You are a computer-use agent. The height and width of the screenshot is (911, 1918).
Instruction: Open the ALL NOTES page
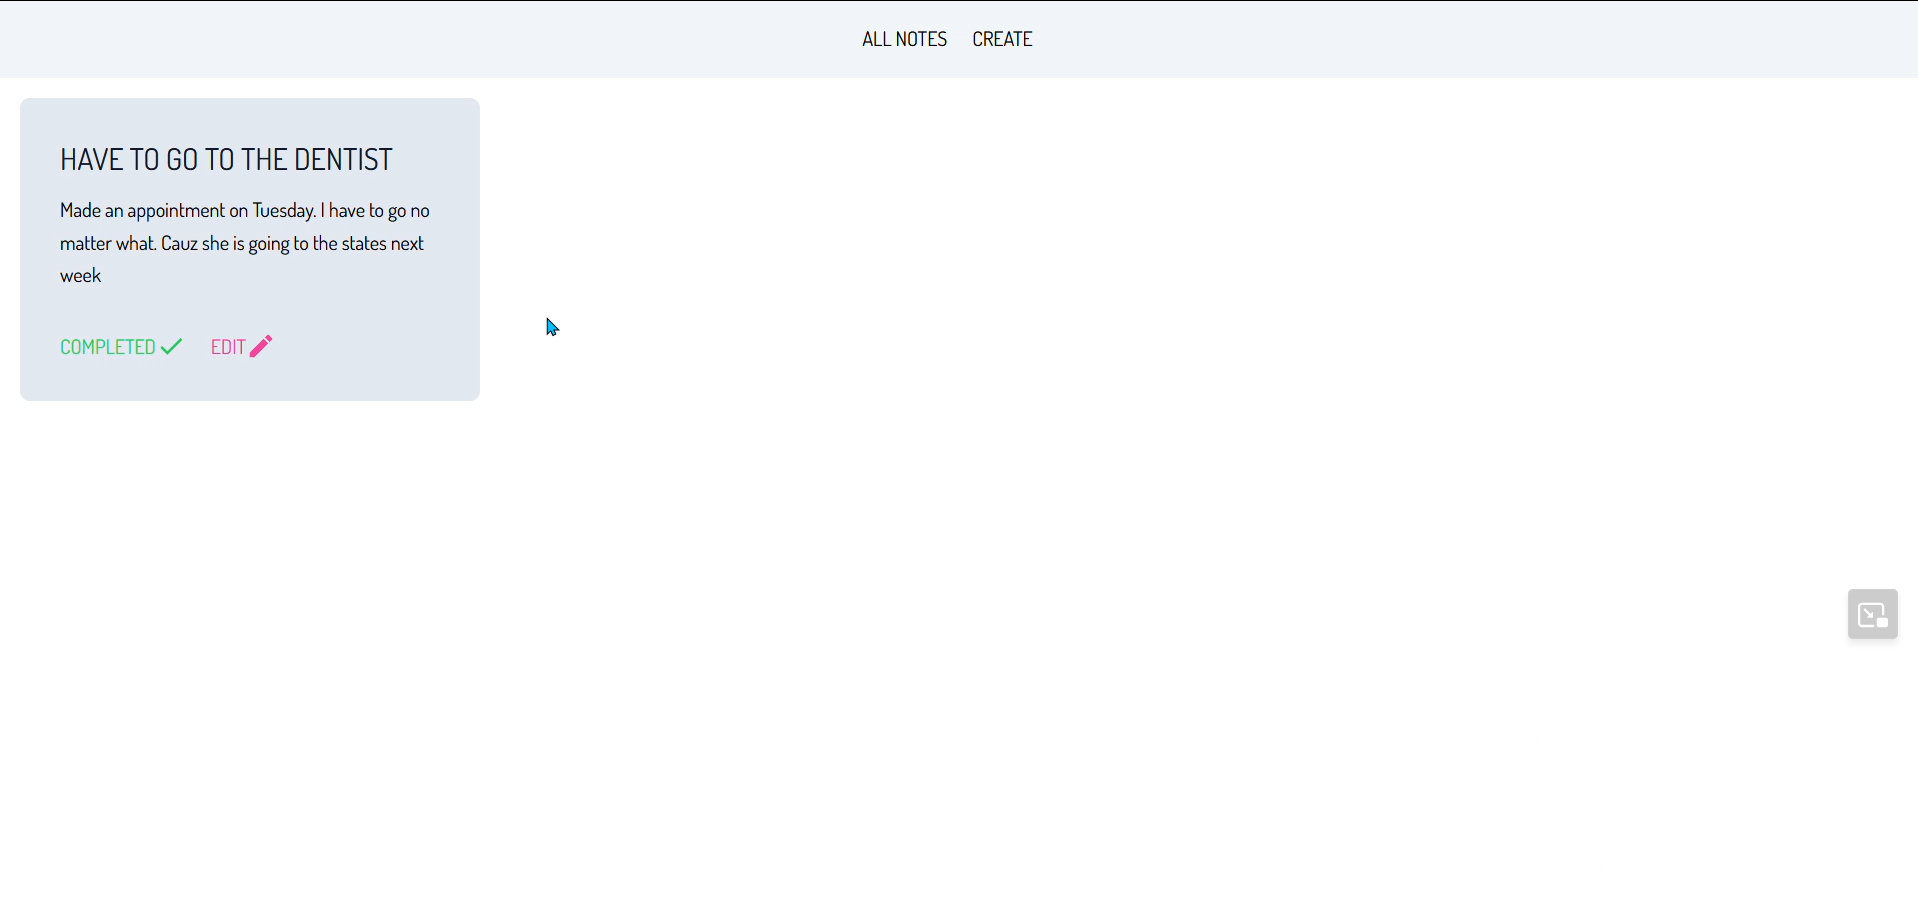point(904,39)
